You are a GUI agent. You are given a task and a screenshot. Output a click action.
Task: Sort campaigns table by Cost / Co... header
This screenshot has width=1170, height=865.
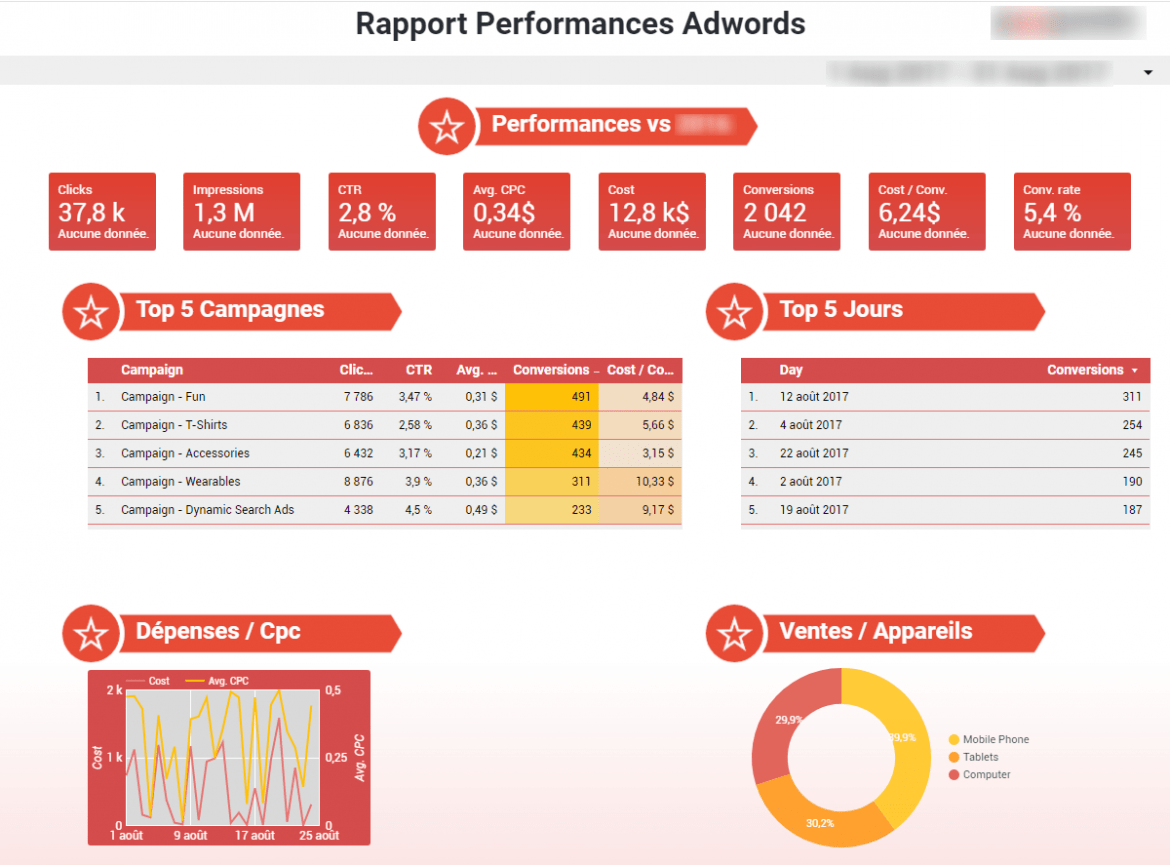[640, 370]
